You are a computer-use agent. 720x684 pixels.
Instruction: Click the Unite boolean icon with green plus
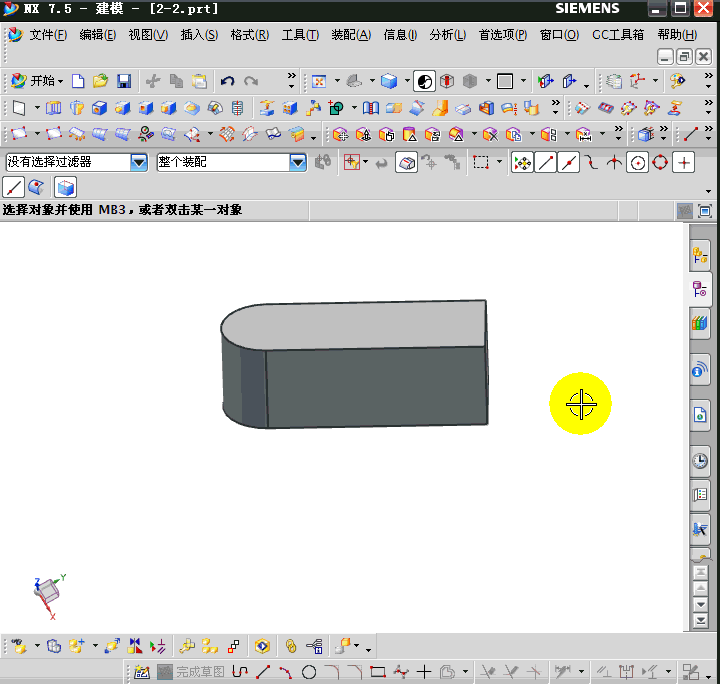[336, 109]
